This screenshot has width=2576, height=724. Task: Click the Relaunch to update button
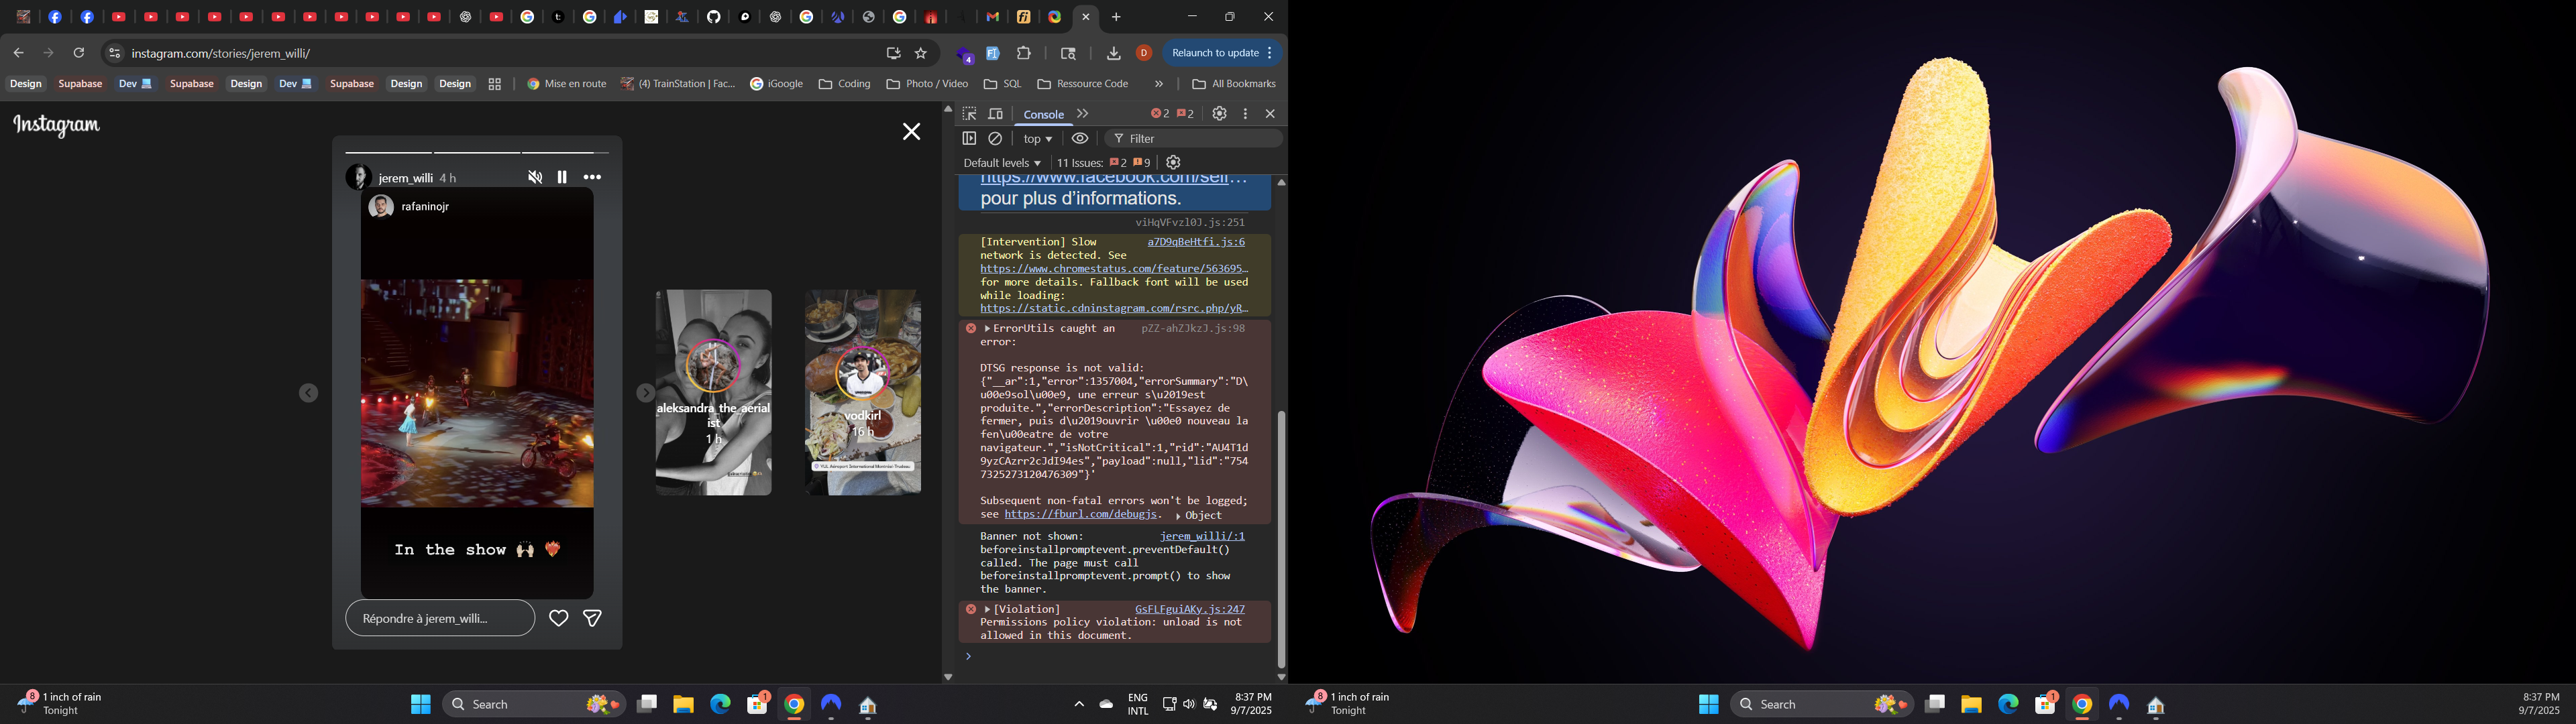[x=1215, y=53]
